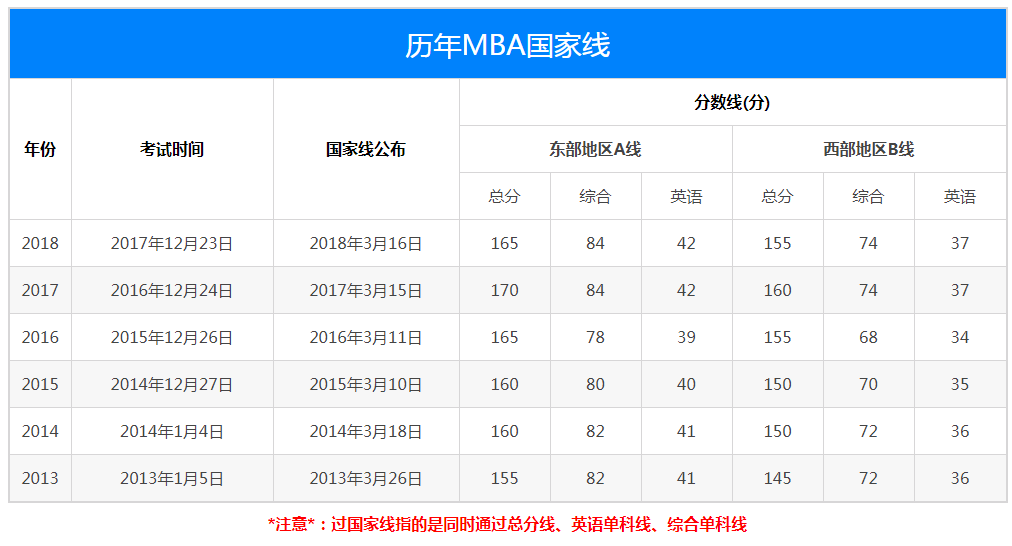Select the 145 total score cell
This screenshot has height=546, width=1012.
pos(777,478)
